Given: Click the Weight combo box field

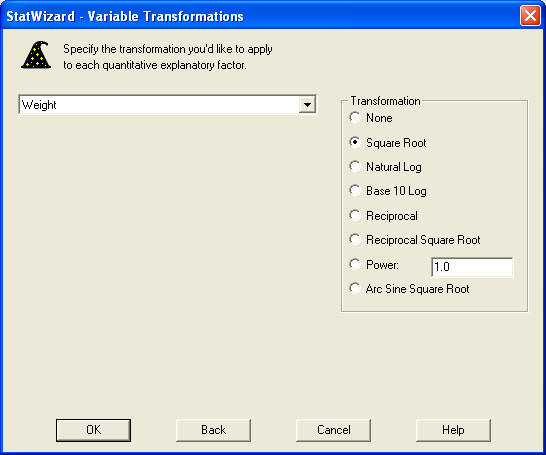Looking at the screenshot, I should tap(167, 104).
